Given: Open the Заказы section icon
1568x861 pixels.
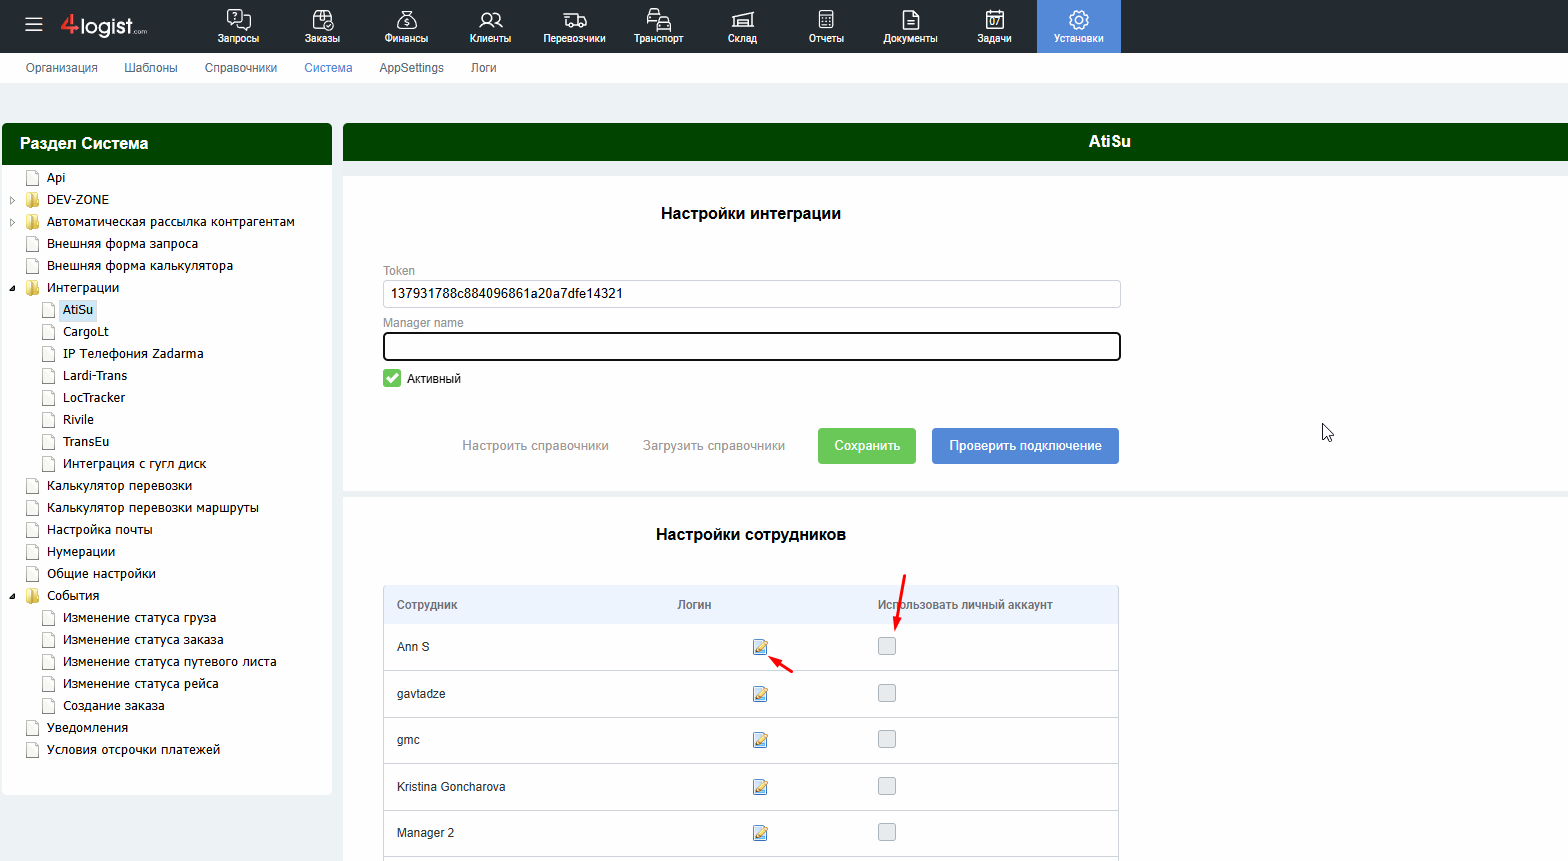Looking at the screenshot, I should point(322,19).
